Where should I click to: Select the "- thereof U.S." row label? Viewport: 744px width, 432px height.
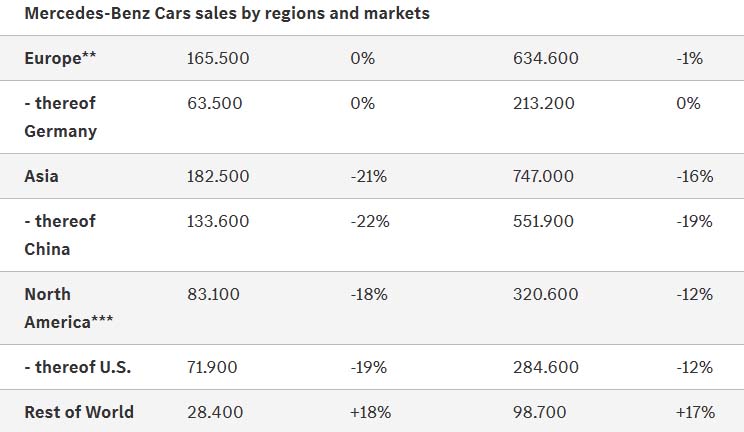click(x=78, y=367)
